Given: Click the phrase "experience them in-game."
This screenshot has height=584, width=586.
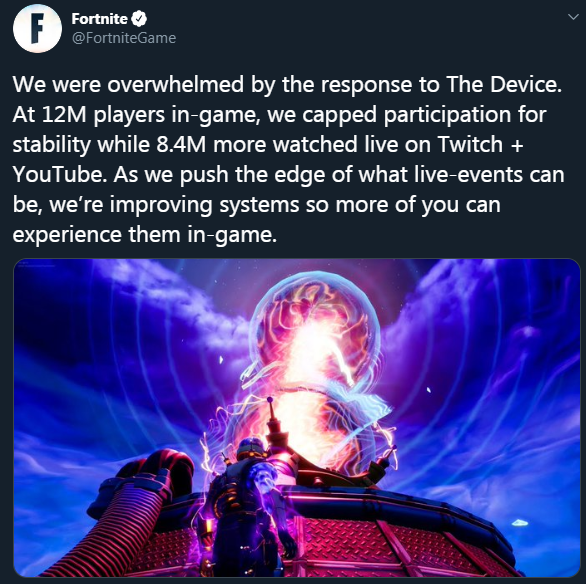Looking at the screenshot, I should tap(145, 235).
